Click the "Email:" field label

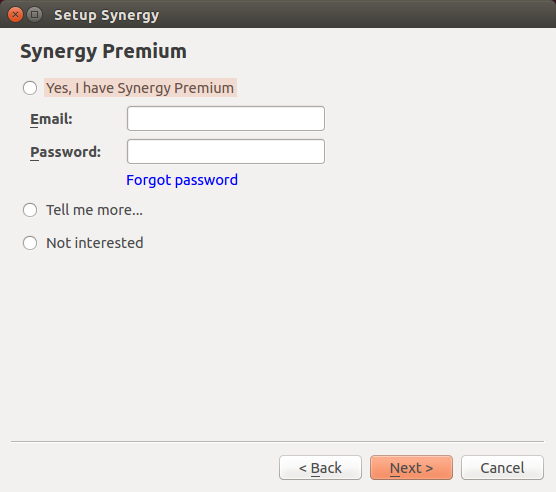pos(51,119)
